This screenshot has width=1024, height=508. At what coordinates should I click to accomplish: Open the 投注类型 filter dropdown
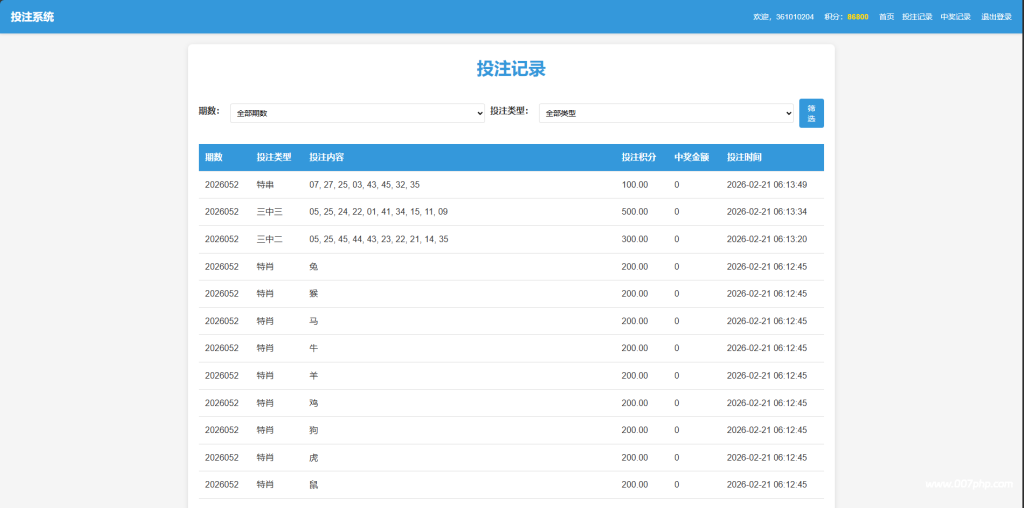point(666,113)
